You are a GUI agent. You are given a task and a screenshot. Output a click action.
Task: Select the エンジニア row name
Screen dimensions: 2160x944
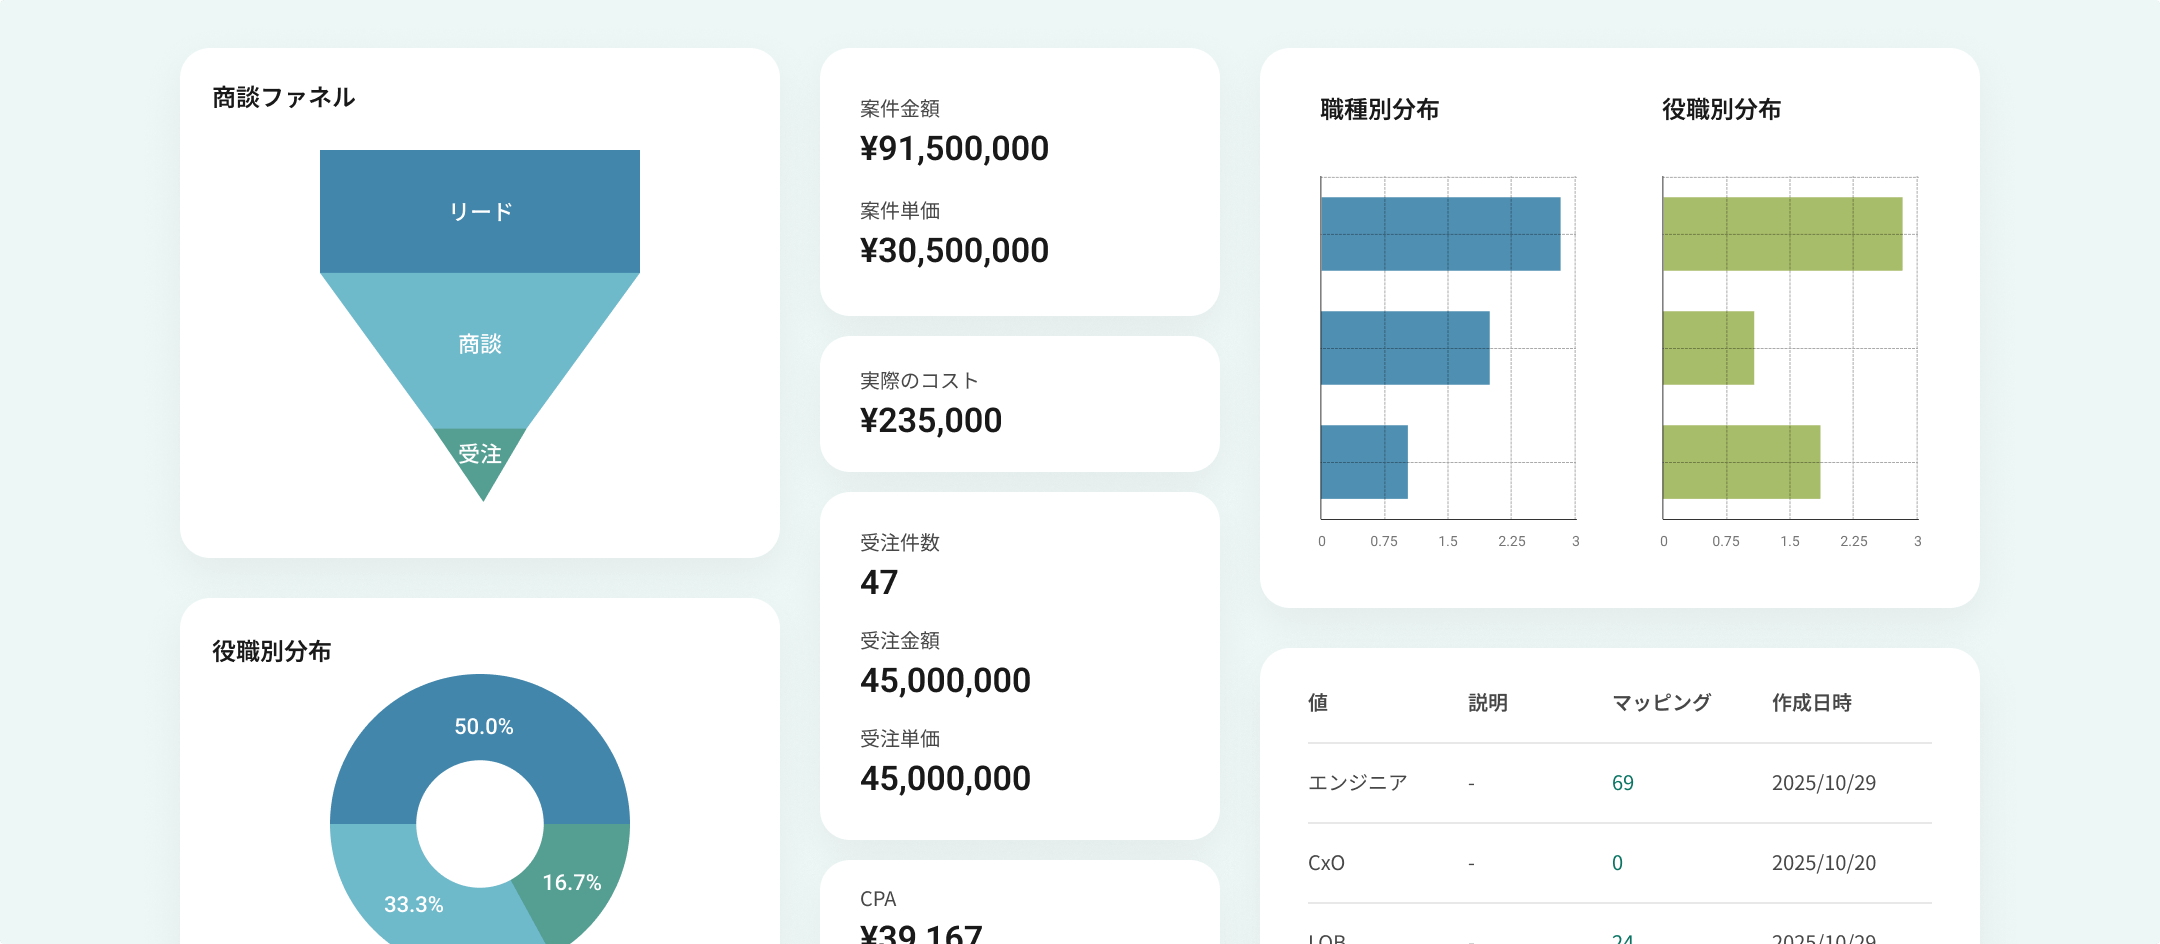[x=1357, y=783]
